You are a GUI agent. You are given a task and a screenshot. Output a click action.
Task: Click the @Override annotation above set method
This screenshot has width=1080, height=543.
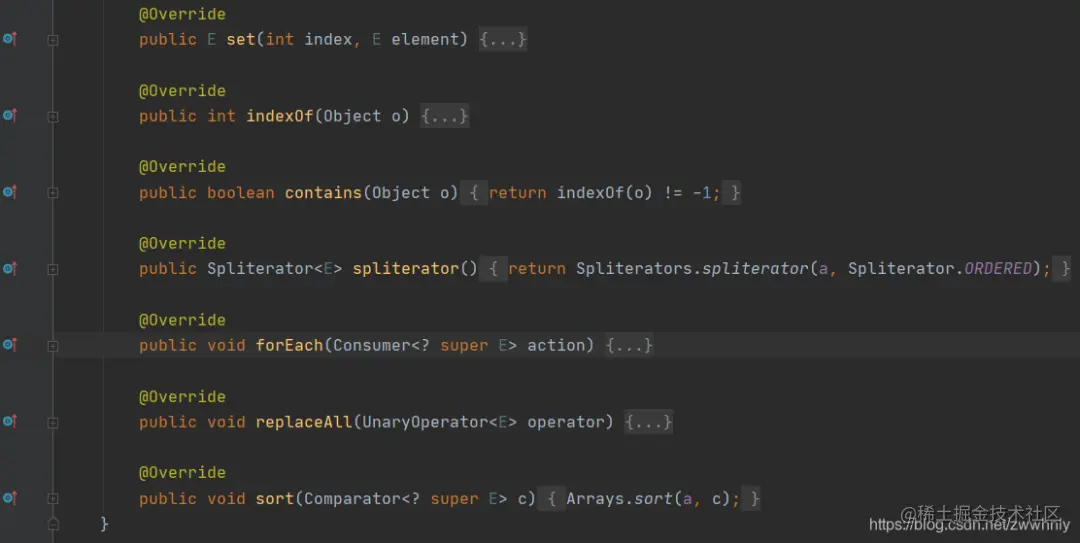tap(183, 14)
